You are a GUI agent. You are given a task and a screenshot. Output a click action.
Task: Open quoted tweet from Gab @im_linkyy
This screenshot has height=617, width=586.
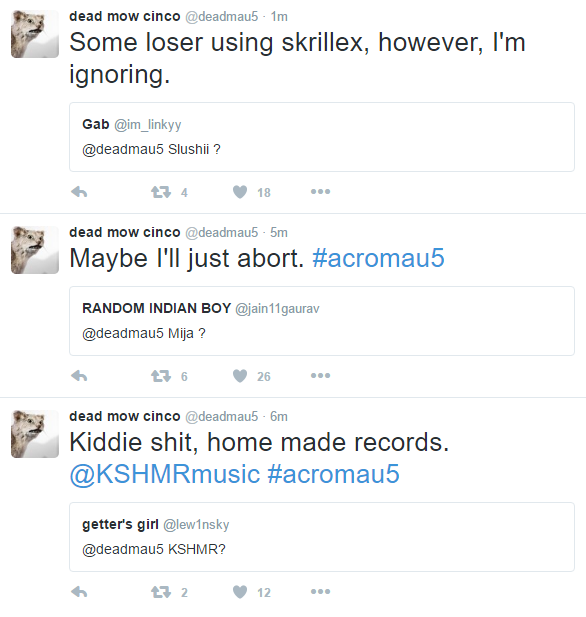[322, 137]
